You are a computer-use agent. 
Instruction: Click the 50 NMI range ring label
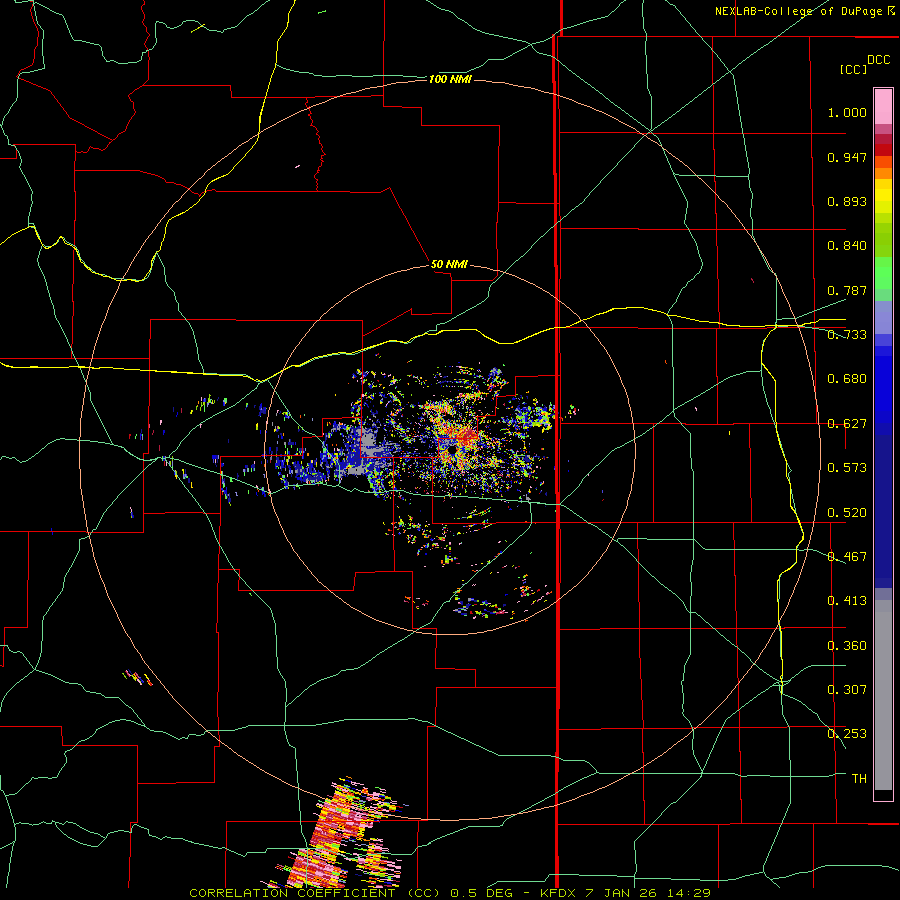449,265
